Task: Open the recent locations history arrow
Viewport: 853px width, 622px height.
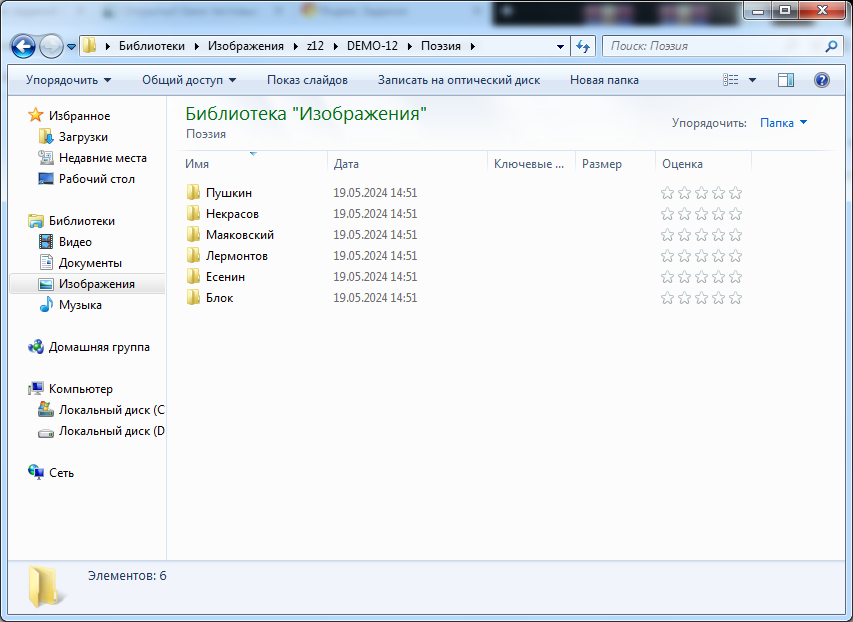Action: (71, 47)
